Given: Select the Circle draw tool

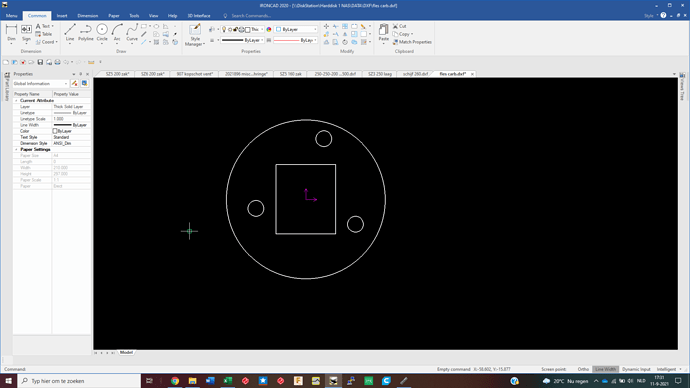Looking at the screenshot, I should (102, 33).
